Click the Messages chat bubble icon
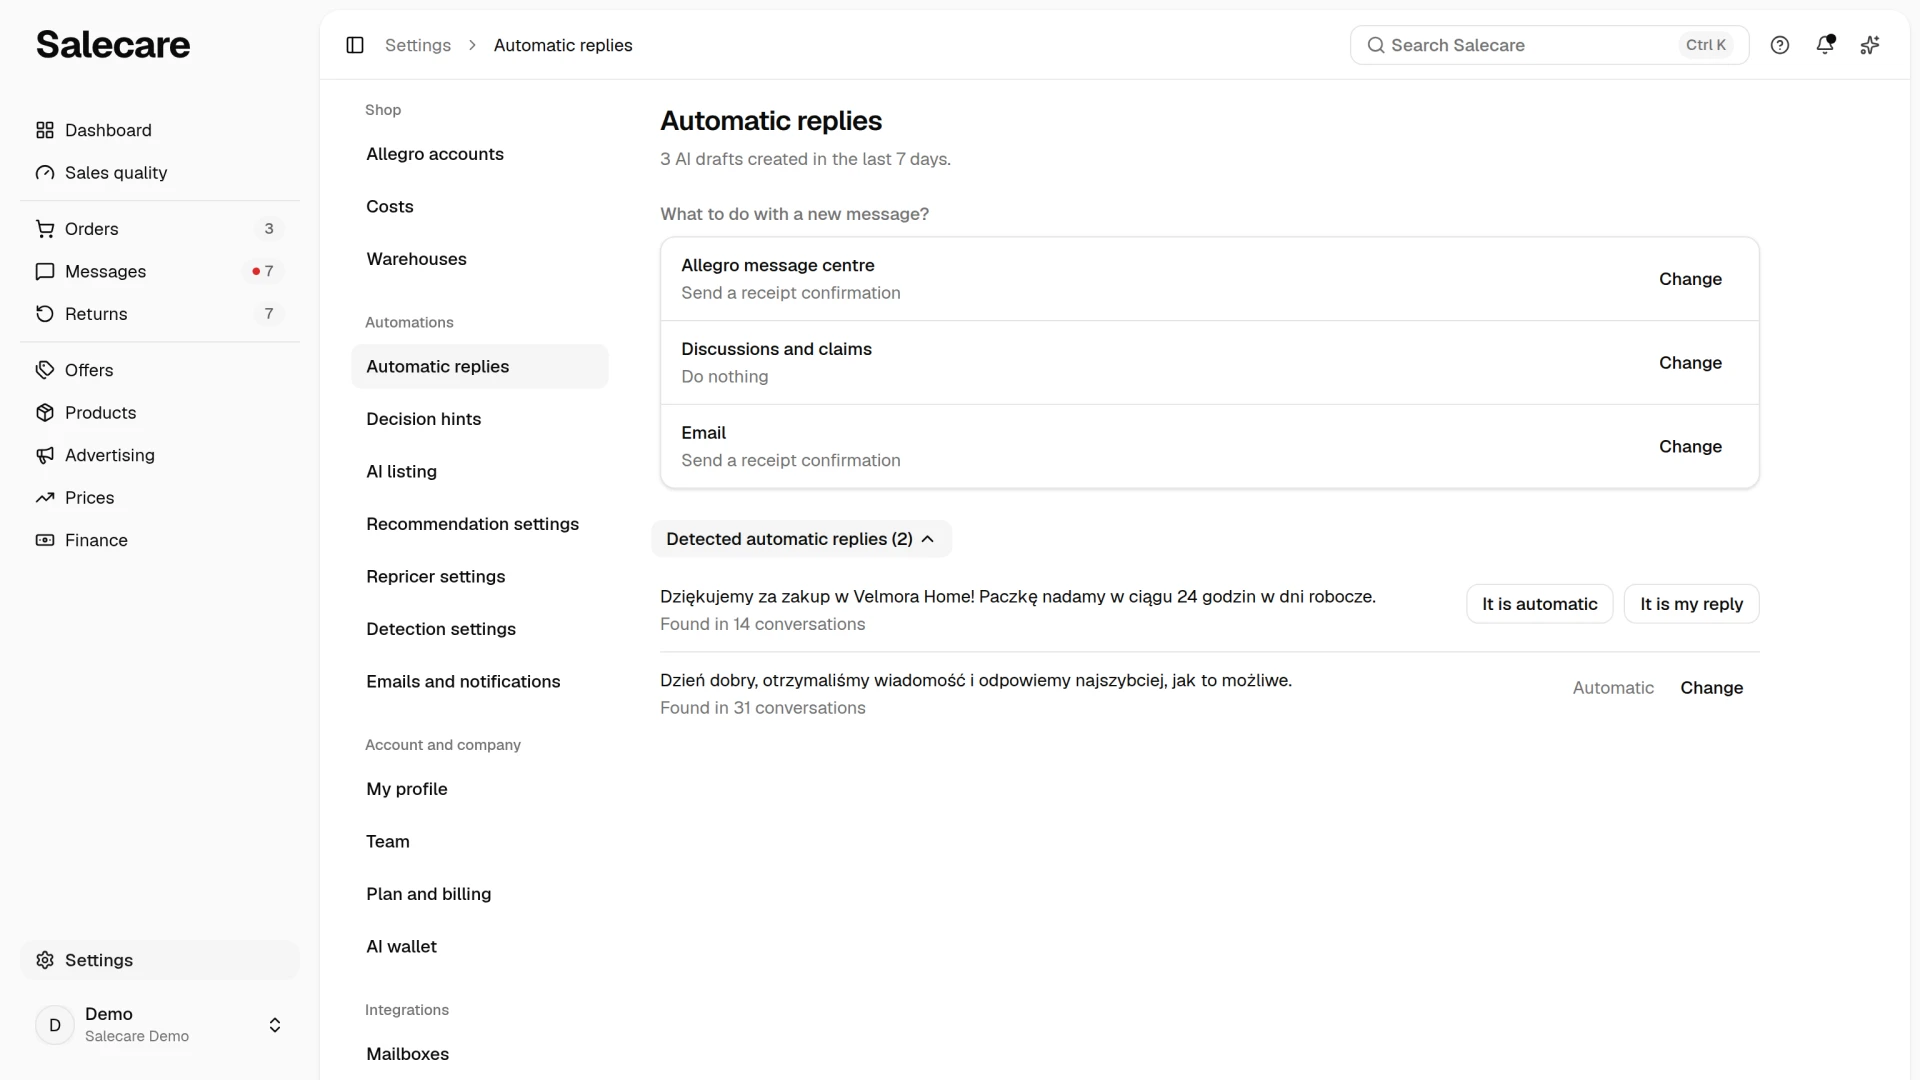This screenshot has height=1080, width=1920. (x=45, y=272)
